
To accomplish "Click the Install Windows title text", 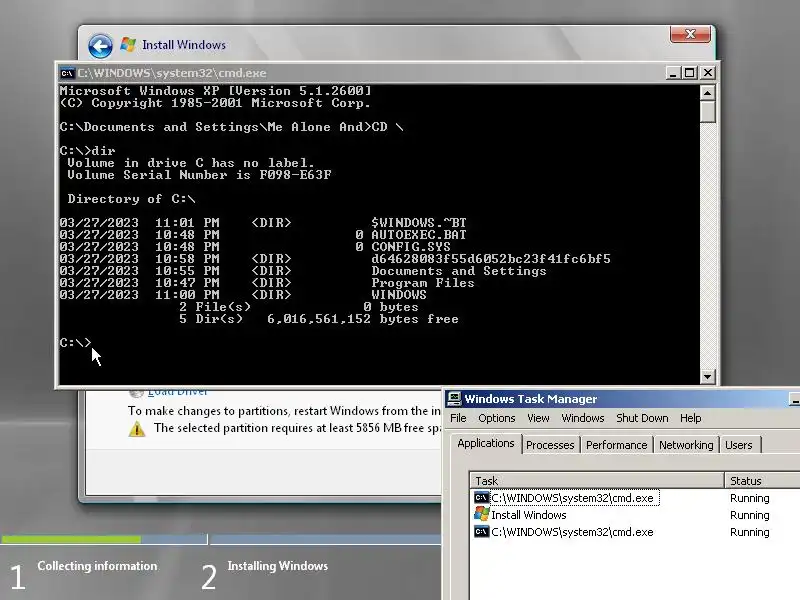I will click(184, 45).
